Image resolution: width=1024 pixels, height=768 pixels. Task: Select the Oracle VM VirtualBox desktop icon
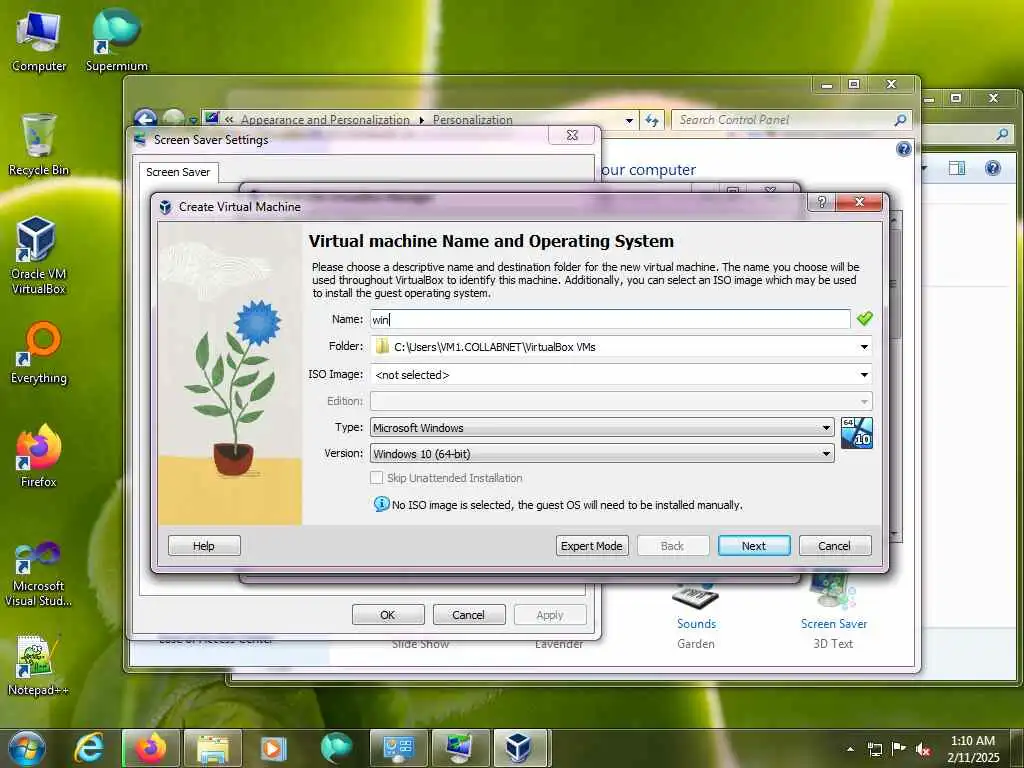click(39, 256)
